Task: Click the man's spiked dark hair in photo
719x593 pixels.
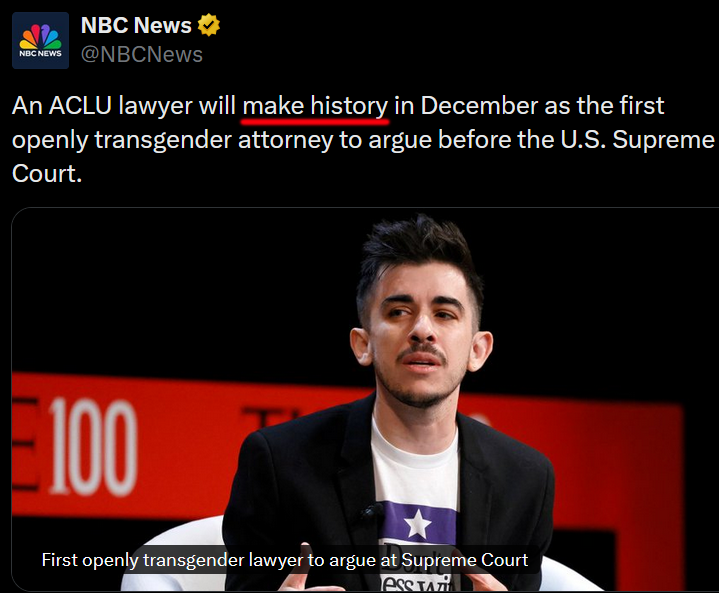Action: click(418, 250)
